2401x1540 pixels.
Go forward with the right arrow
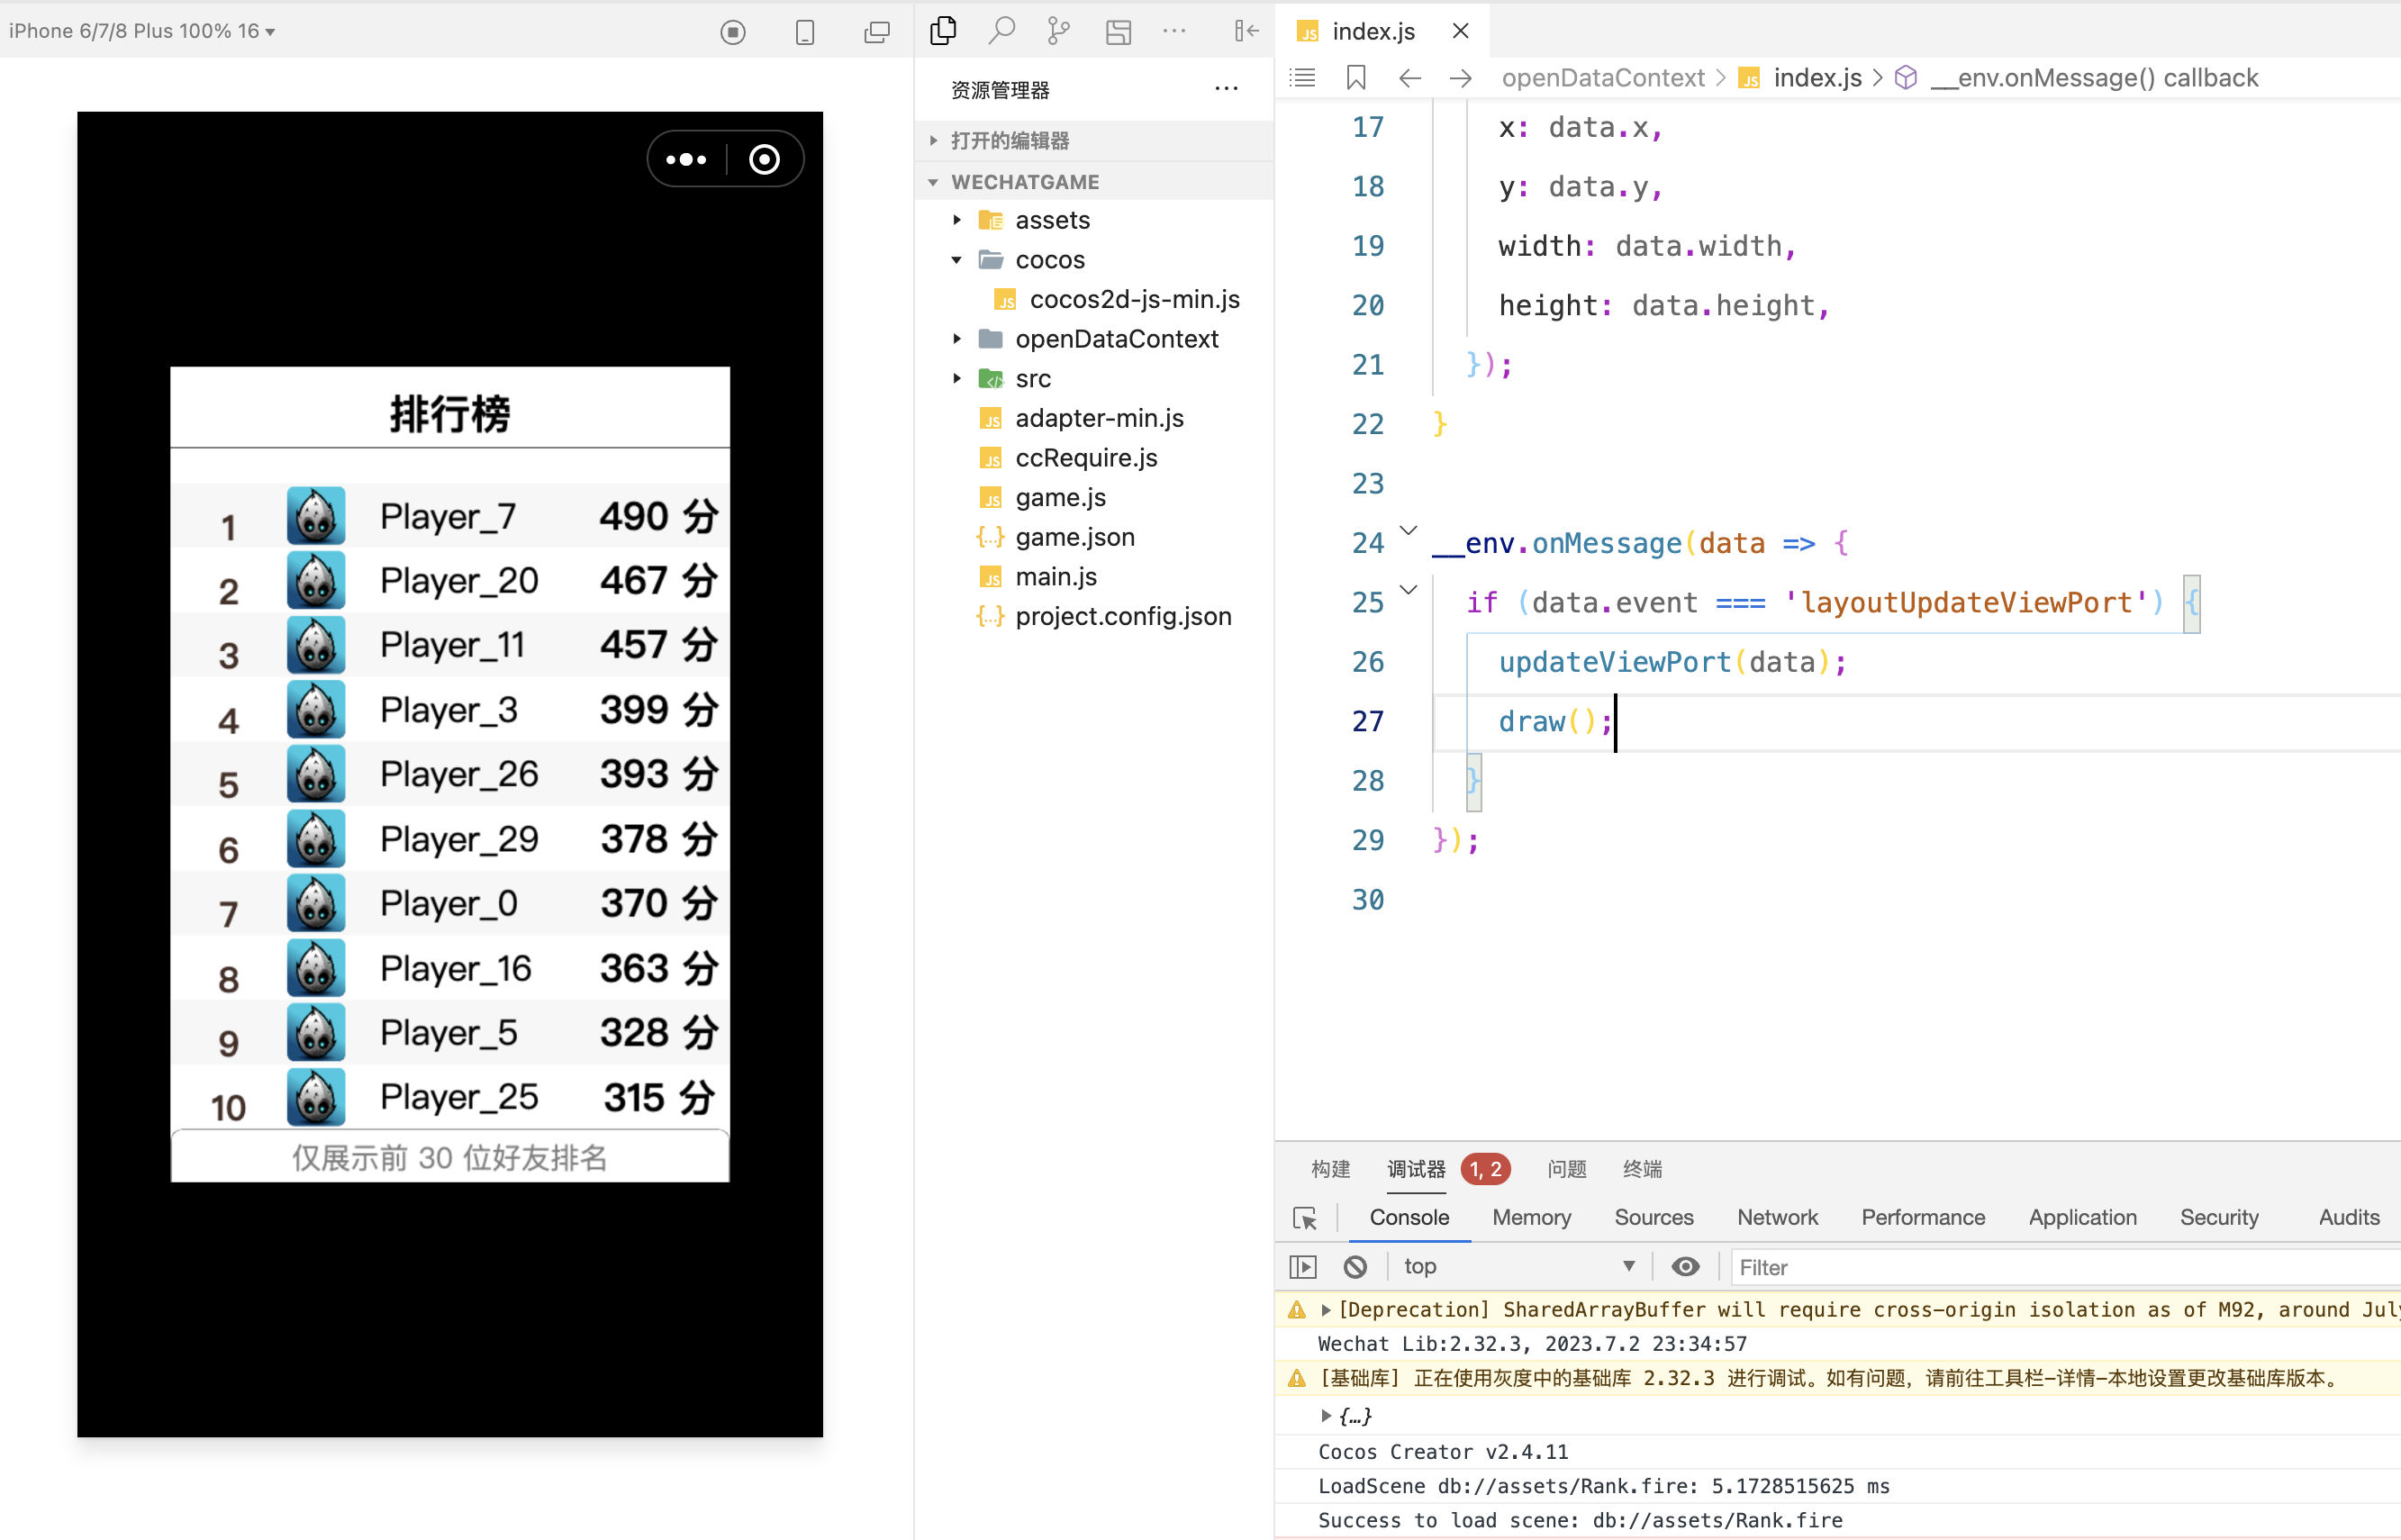[x=1461, y=77]
